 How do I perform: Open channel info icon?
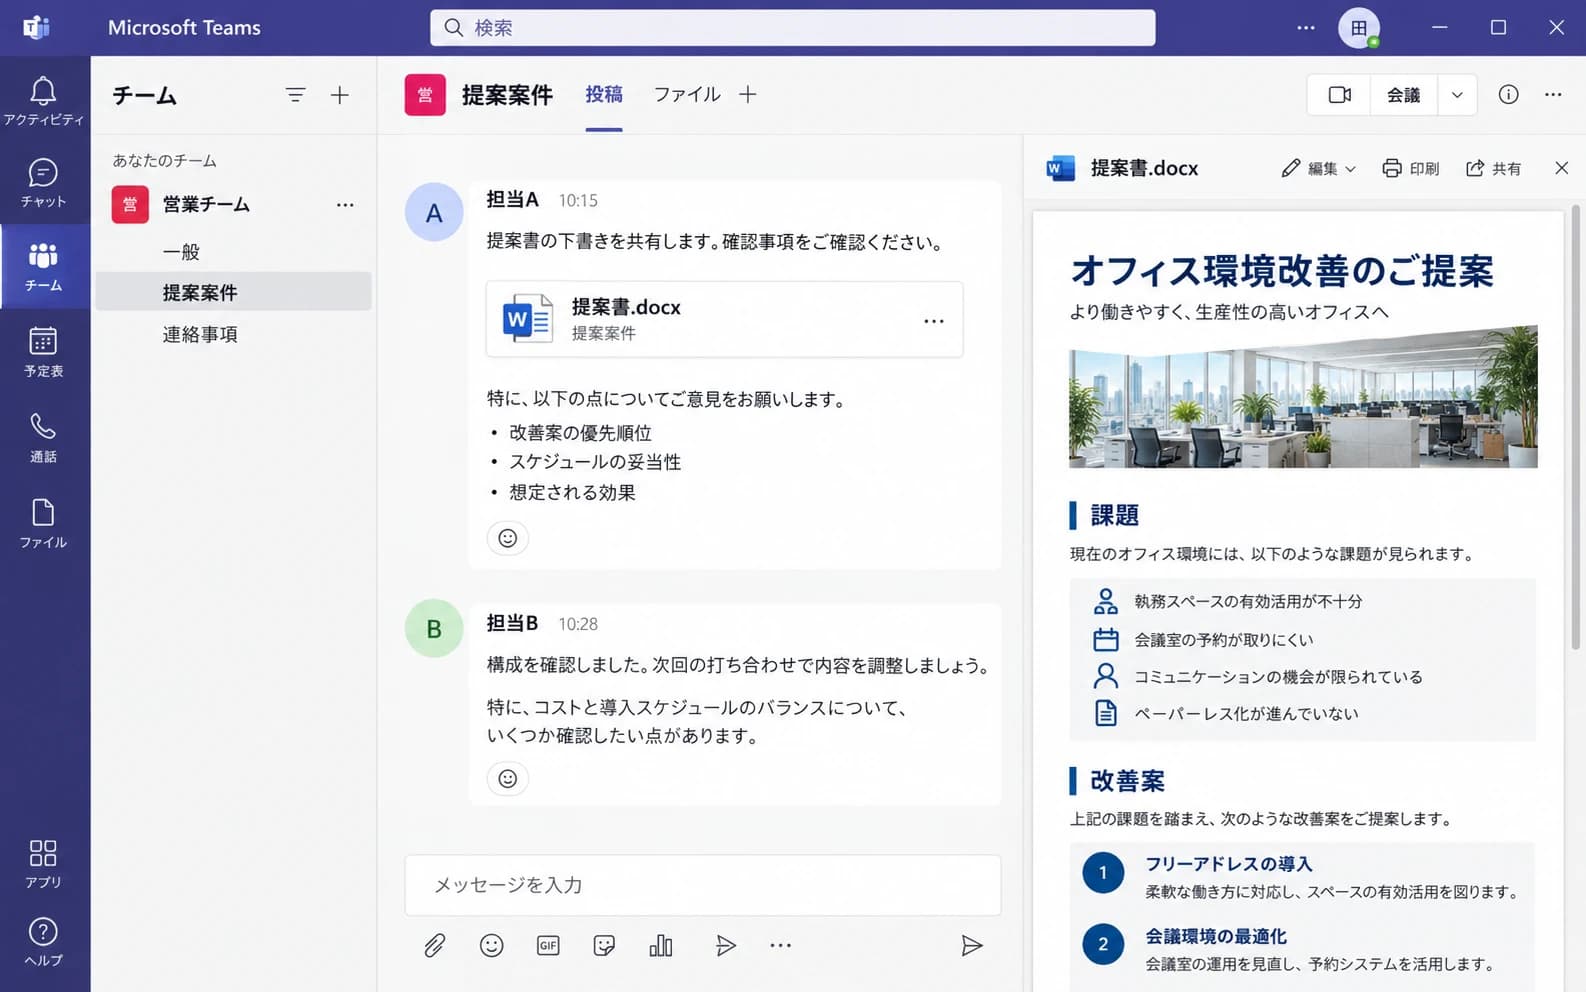point(1508,95)
